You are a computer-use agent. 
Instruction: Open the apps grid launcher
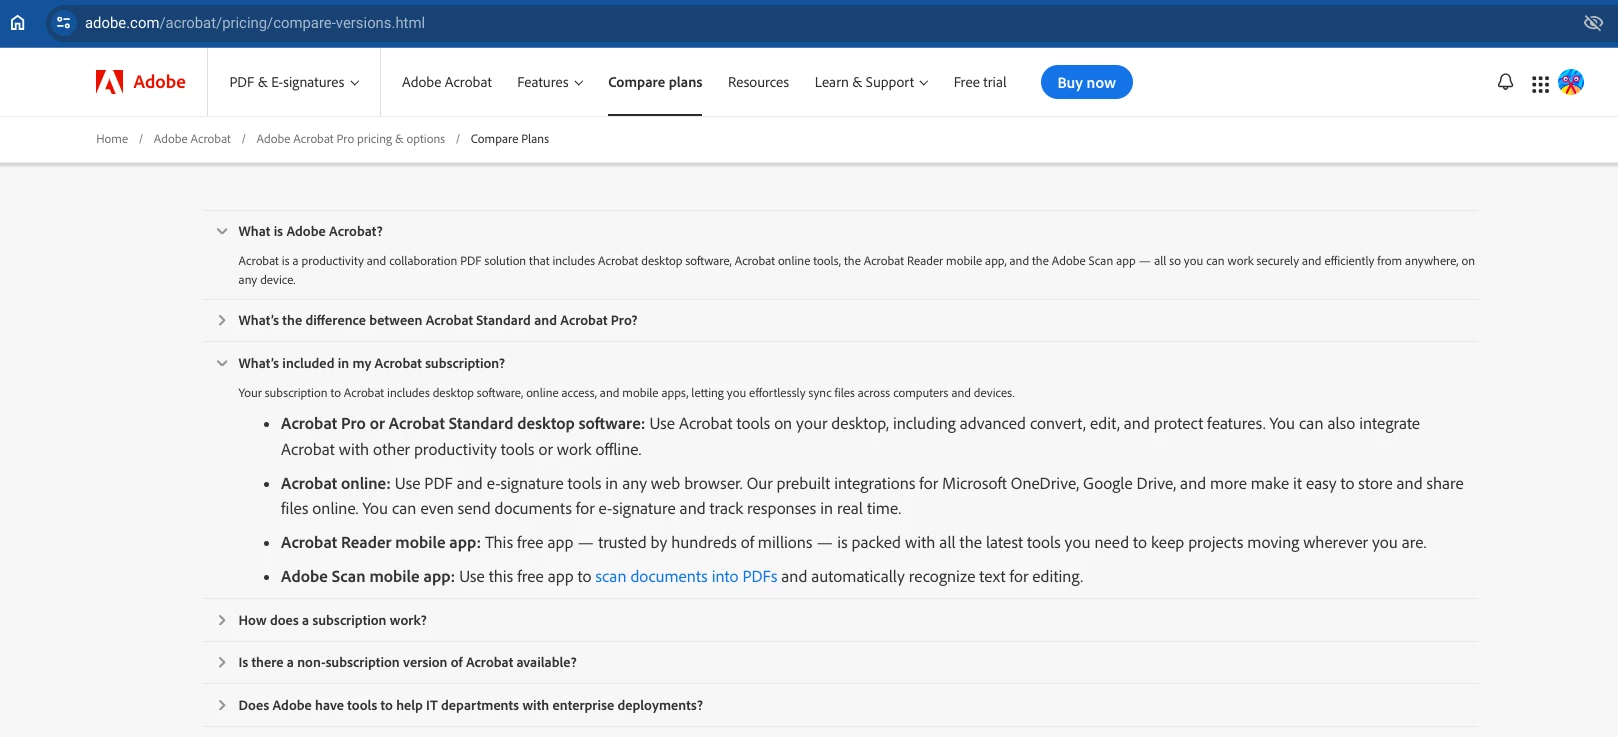1540,84
